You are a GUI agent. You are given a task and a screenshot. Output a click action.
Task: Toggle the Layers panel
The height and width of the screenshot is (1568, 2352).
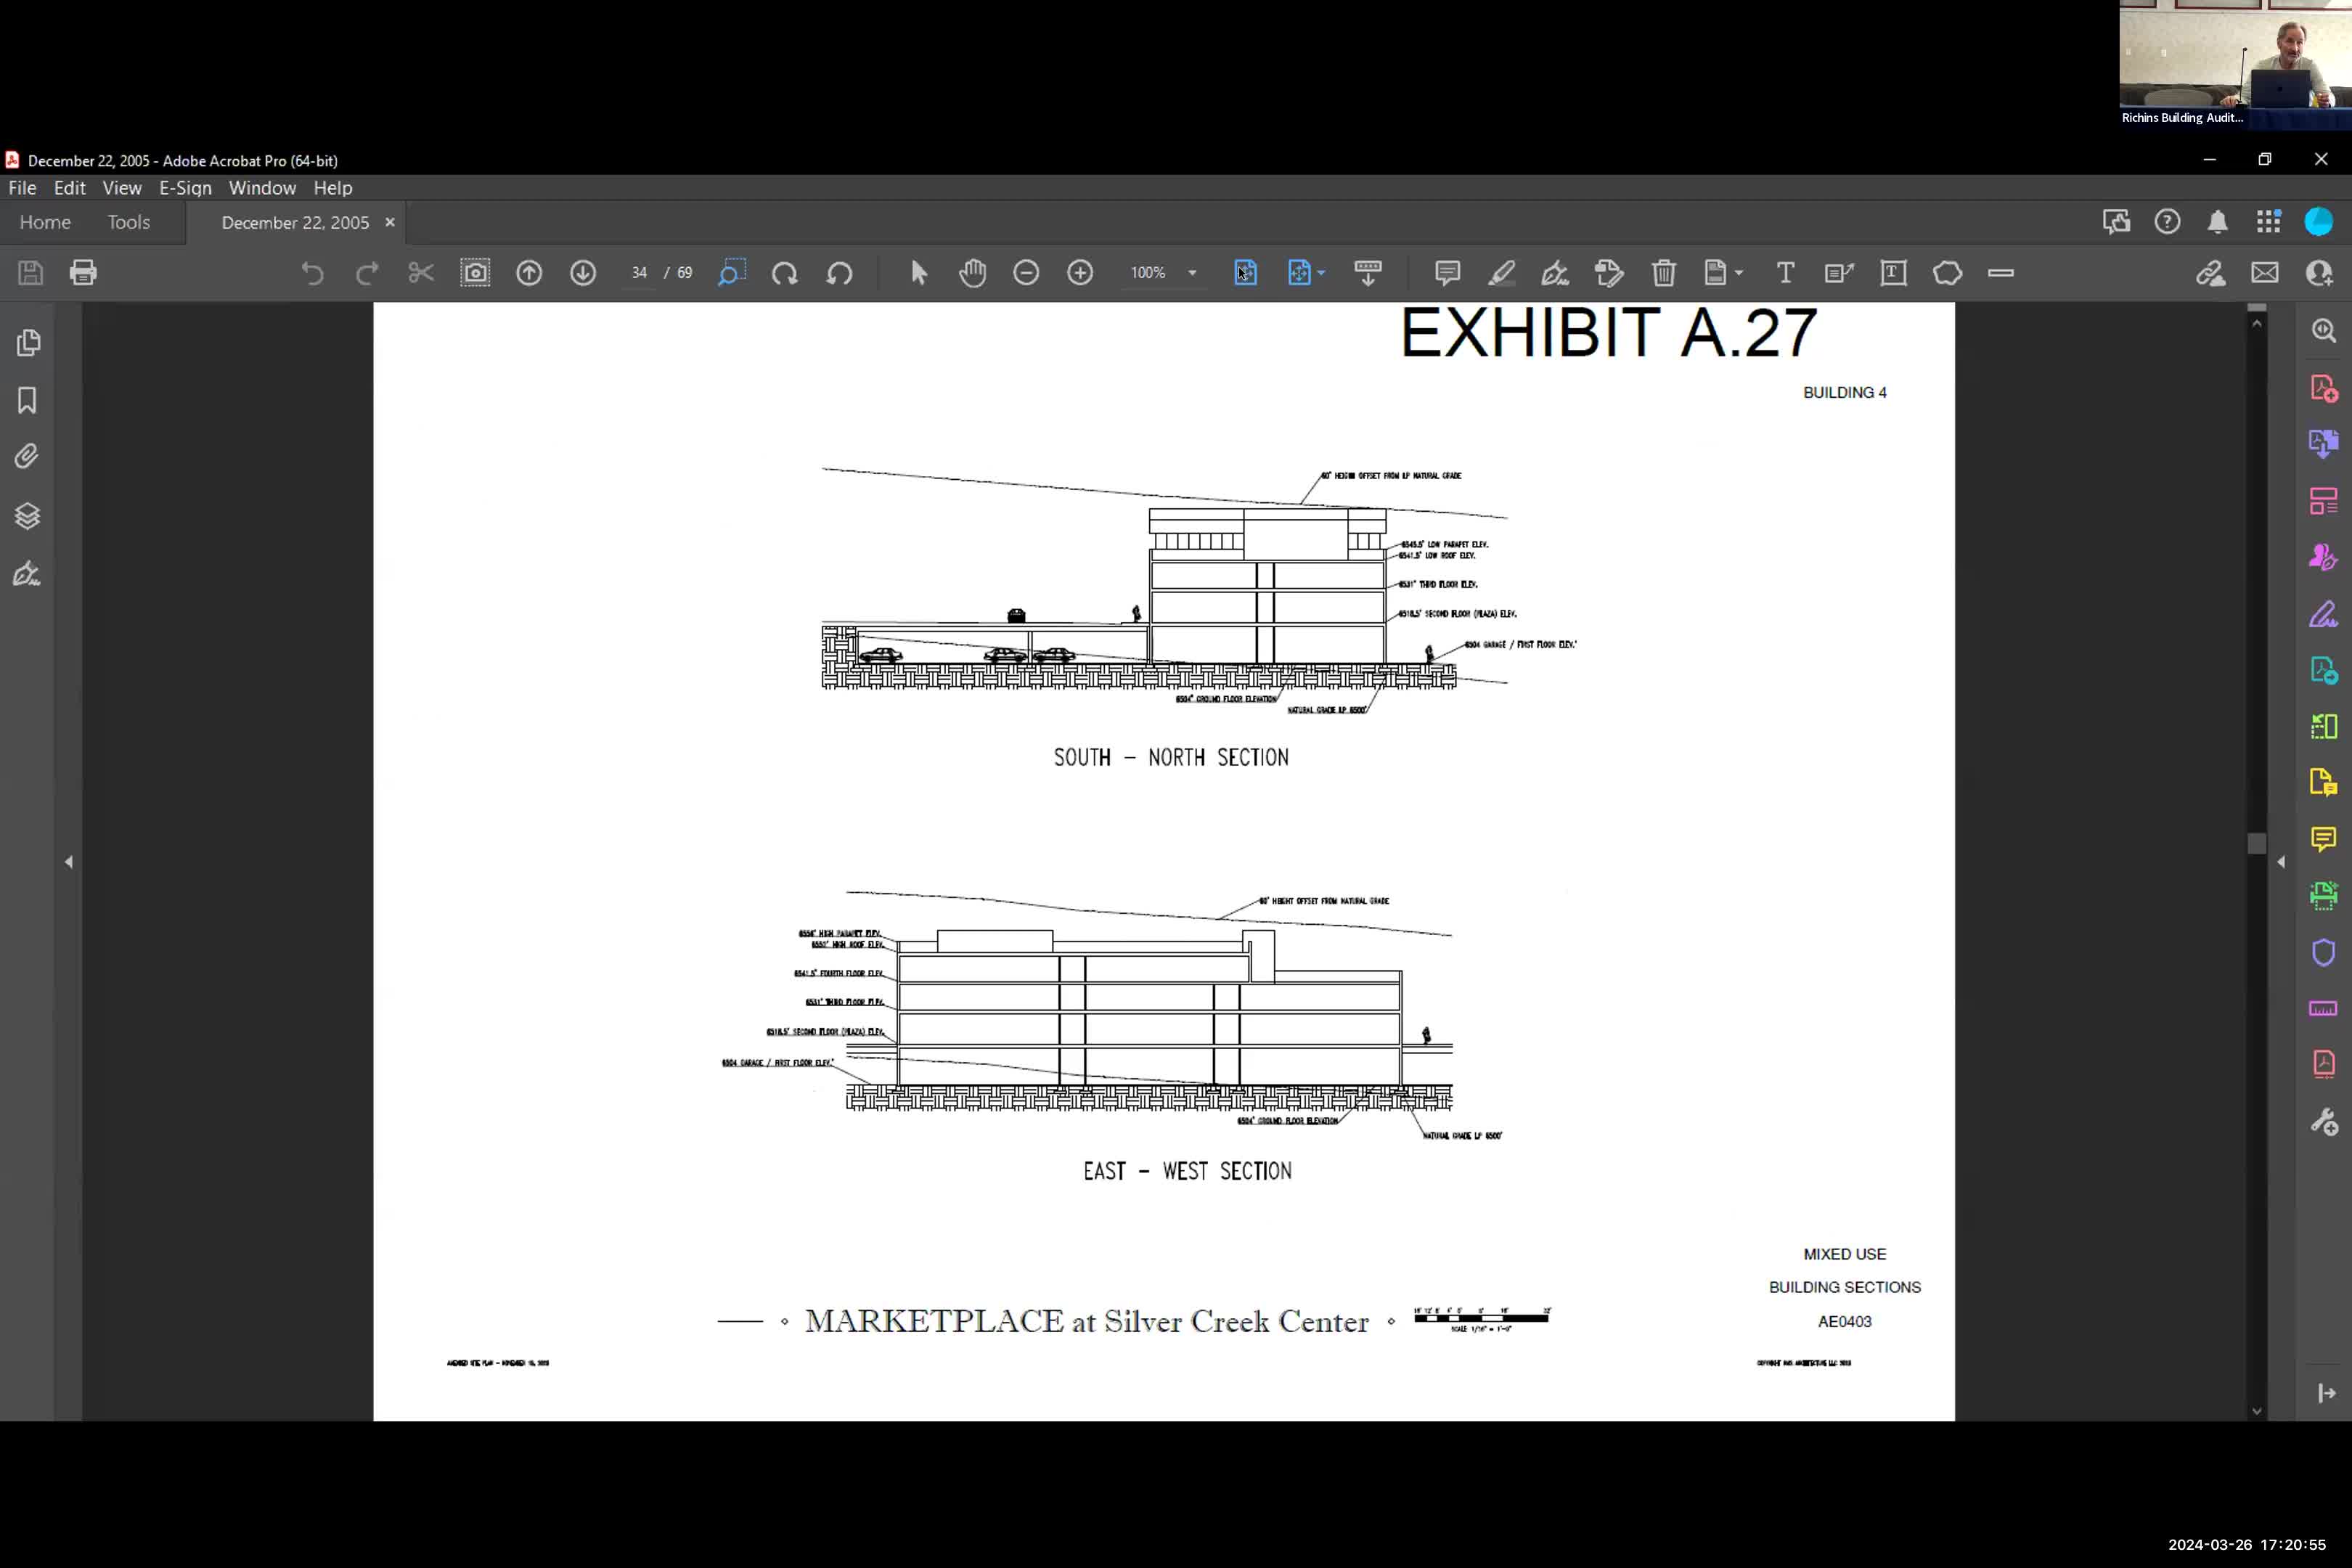[x=27, y=516]
